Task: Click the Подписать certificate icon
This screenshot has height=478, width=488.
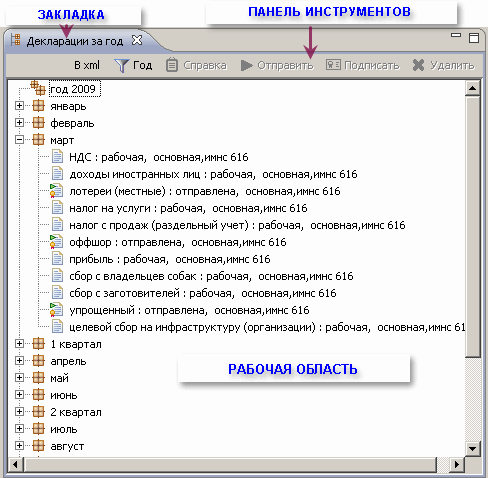Action: point(333,65)
